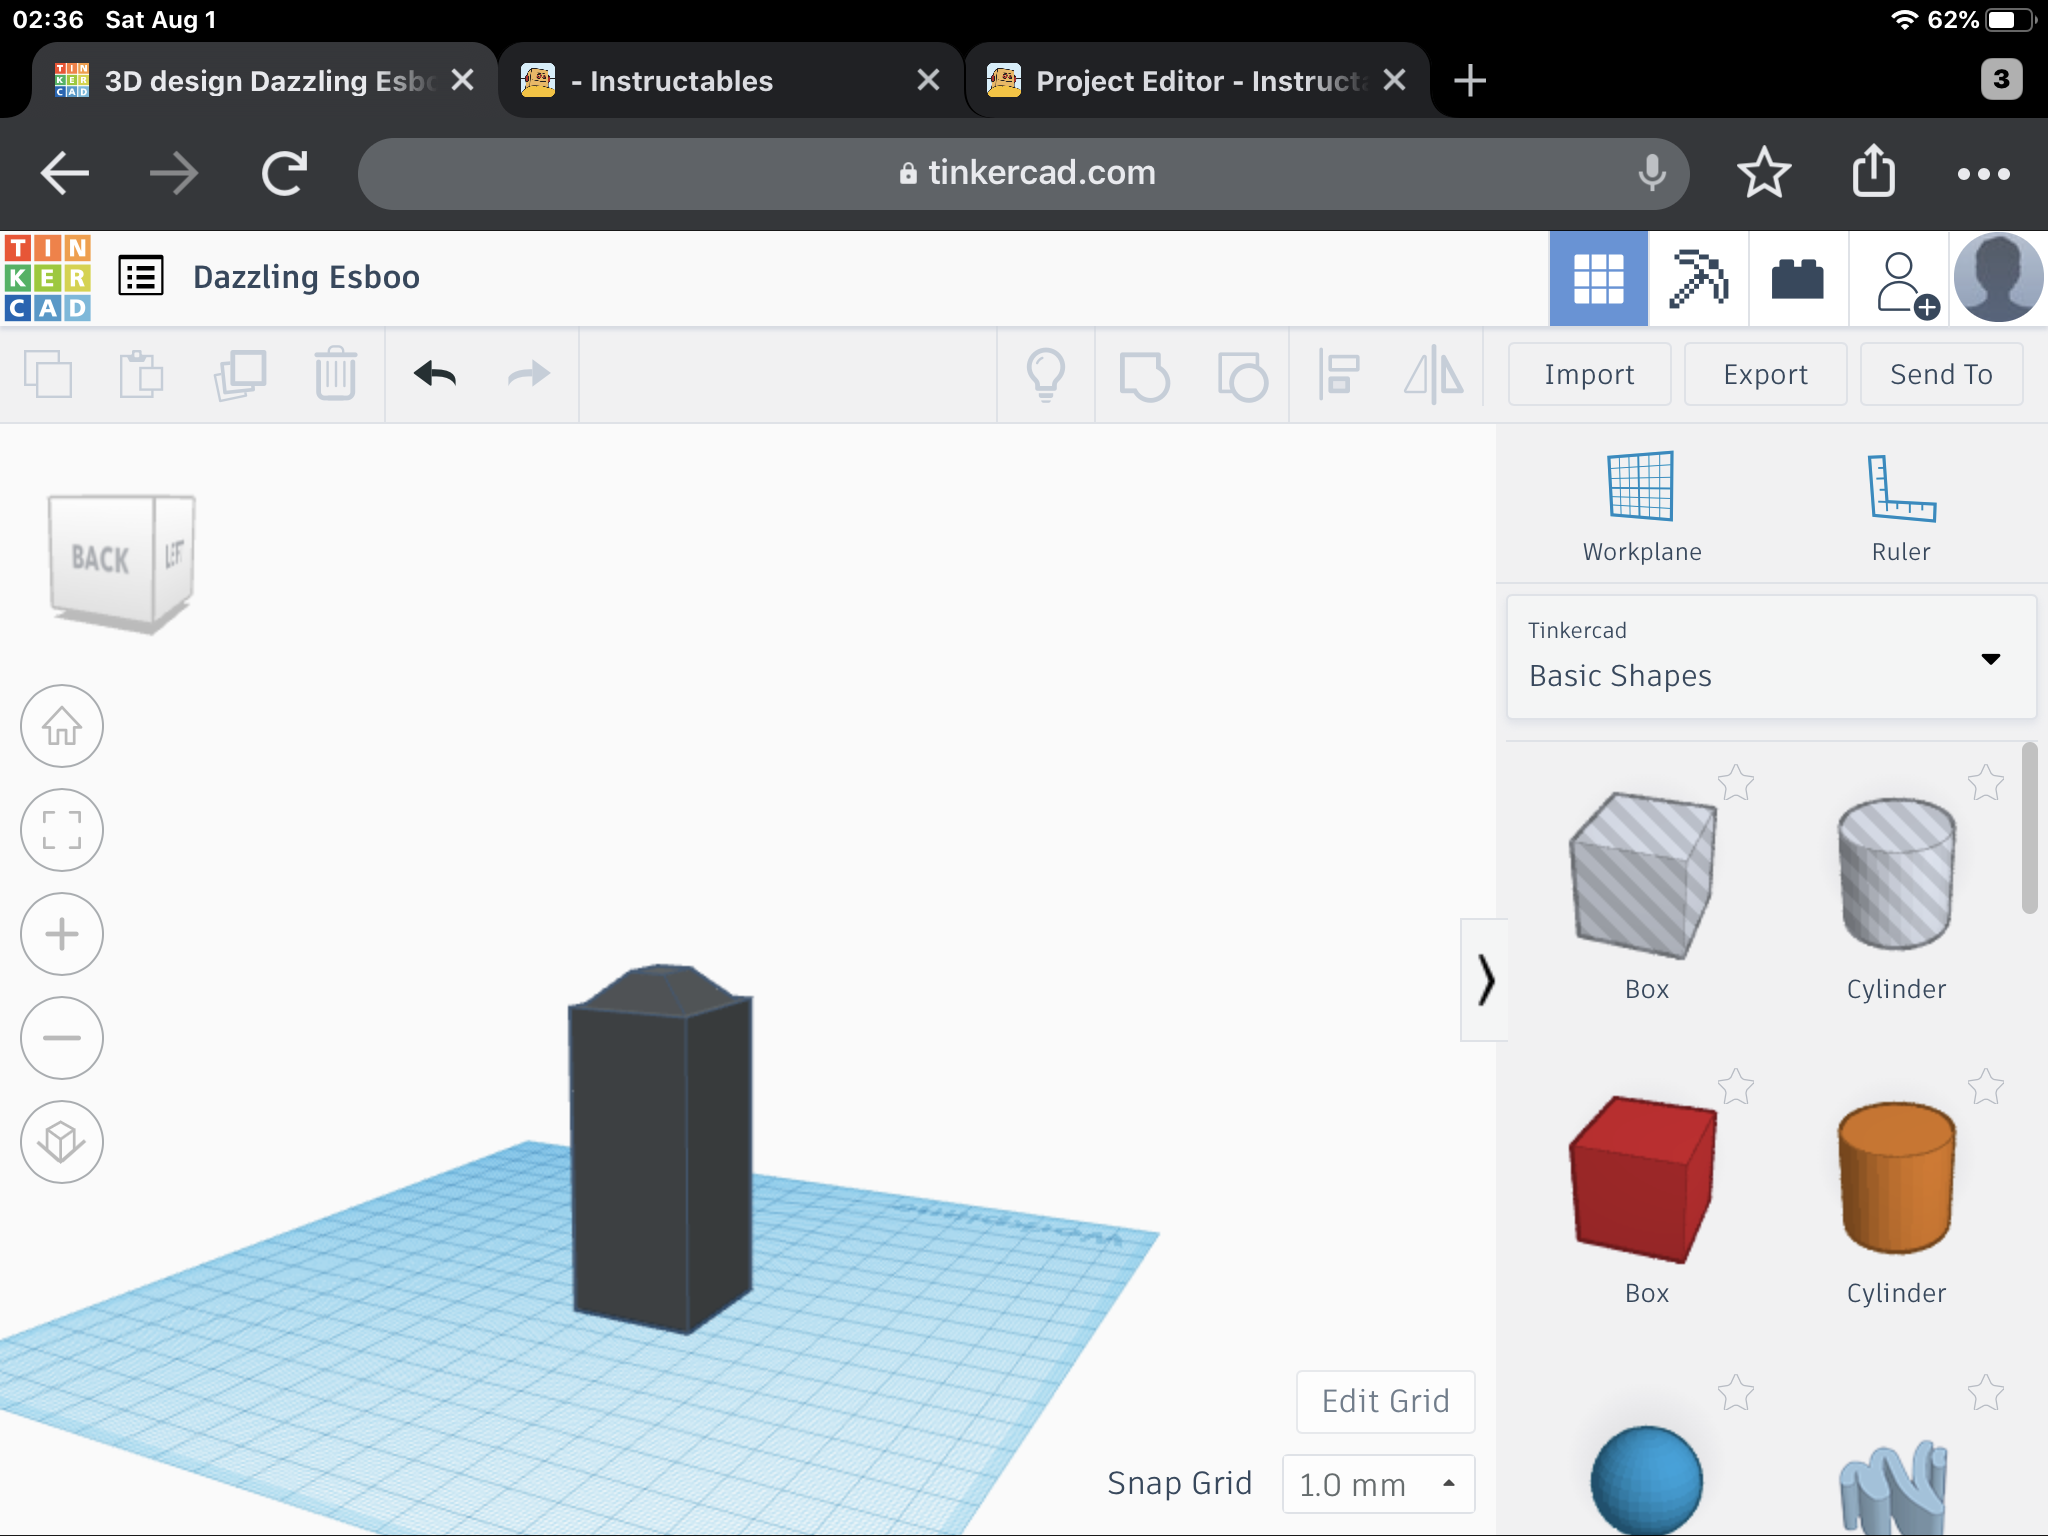2048x1536 pixels.
Task: Click the BACK face of view cube
Action: point(100,558)
